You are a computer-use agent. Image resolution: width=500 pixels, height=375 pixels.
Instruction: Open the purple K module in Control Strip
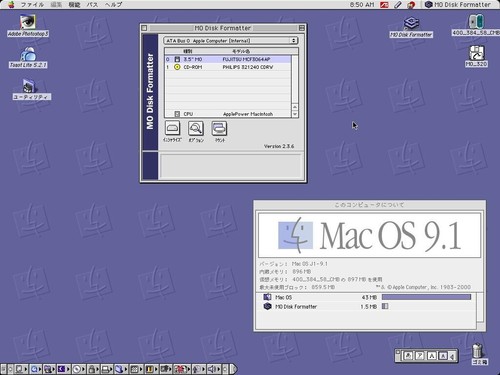63,369
